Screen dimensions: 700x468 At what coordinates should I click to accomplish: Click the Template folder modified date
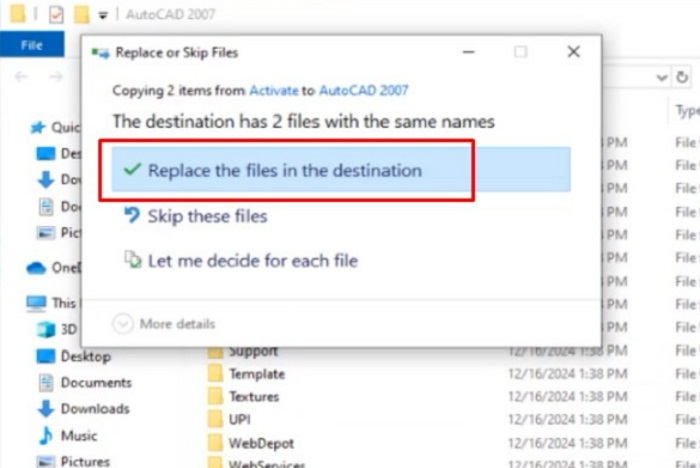(567, 373)
